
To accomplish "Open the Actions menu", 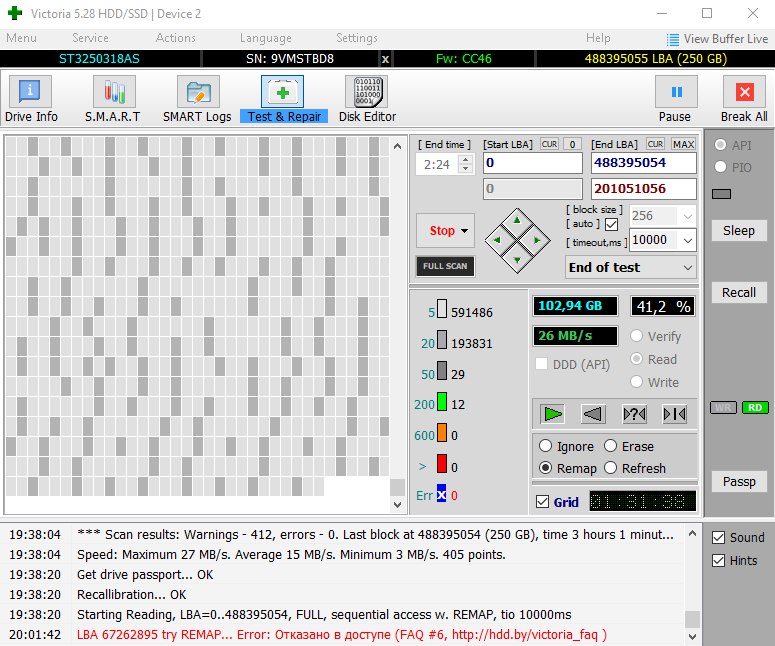I will (175, 38).
